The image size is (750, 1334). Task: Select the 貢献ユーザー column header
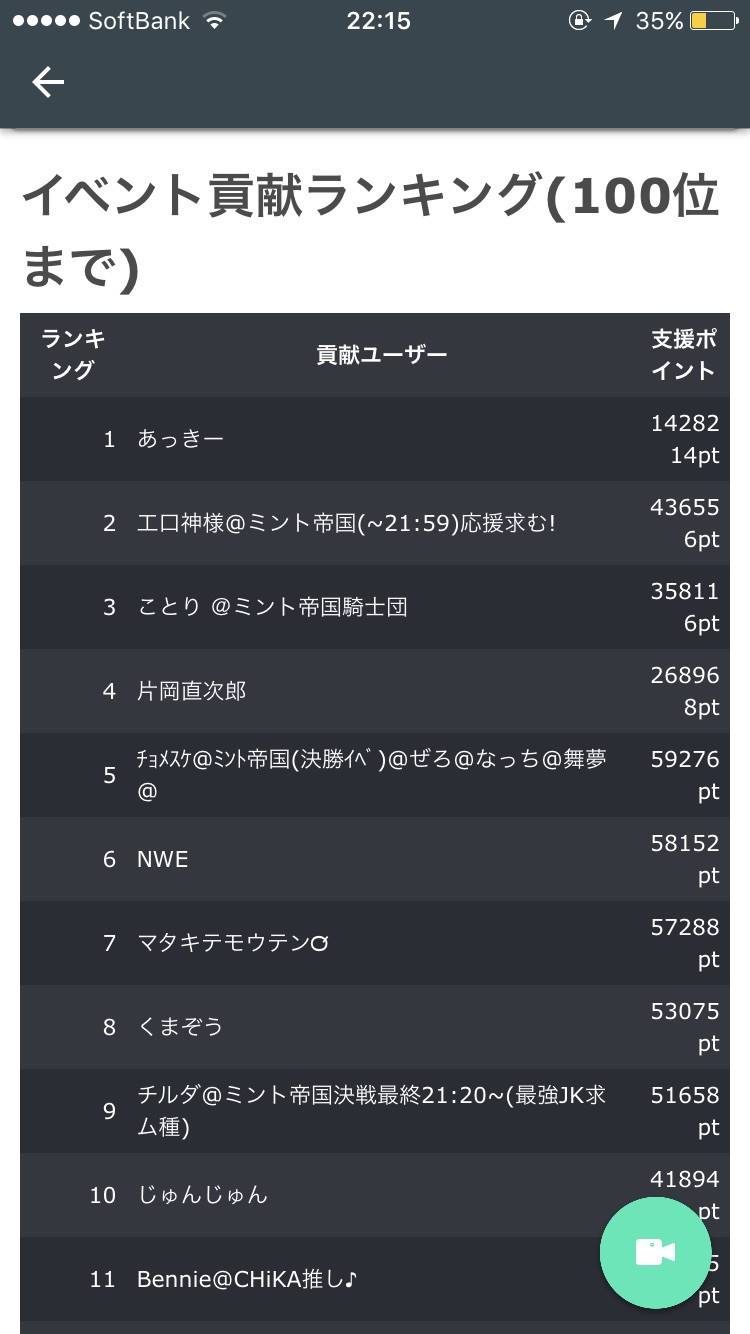tap(382, 354)
